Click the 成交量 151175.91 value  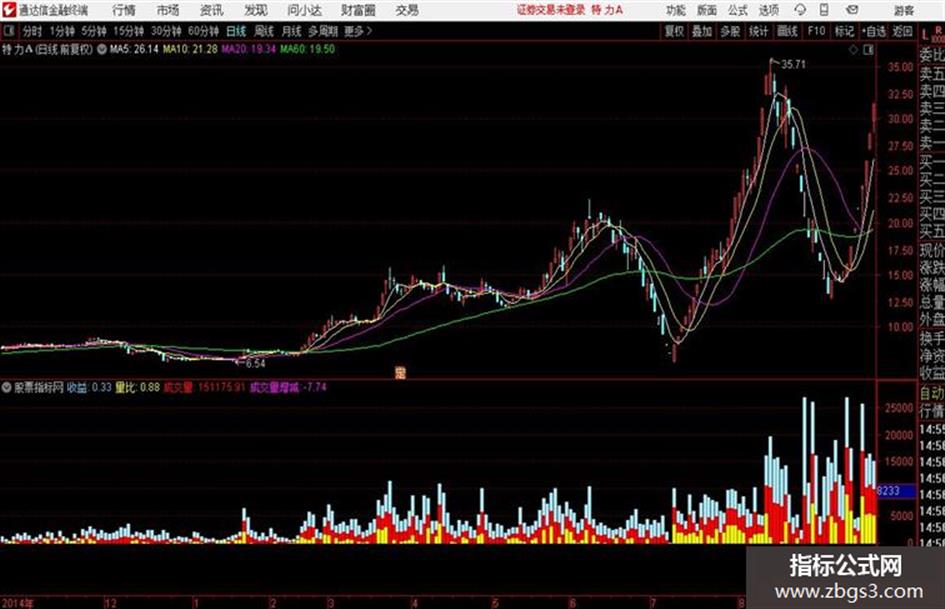pyautogui.click(x=205, y=387)
